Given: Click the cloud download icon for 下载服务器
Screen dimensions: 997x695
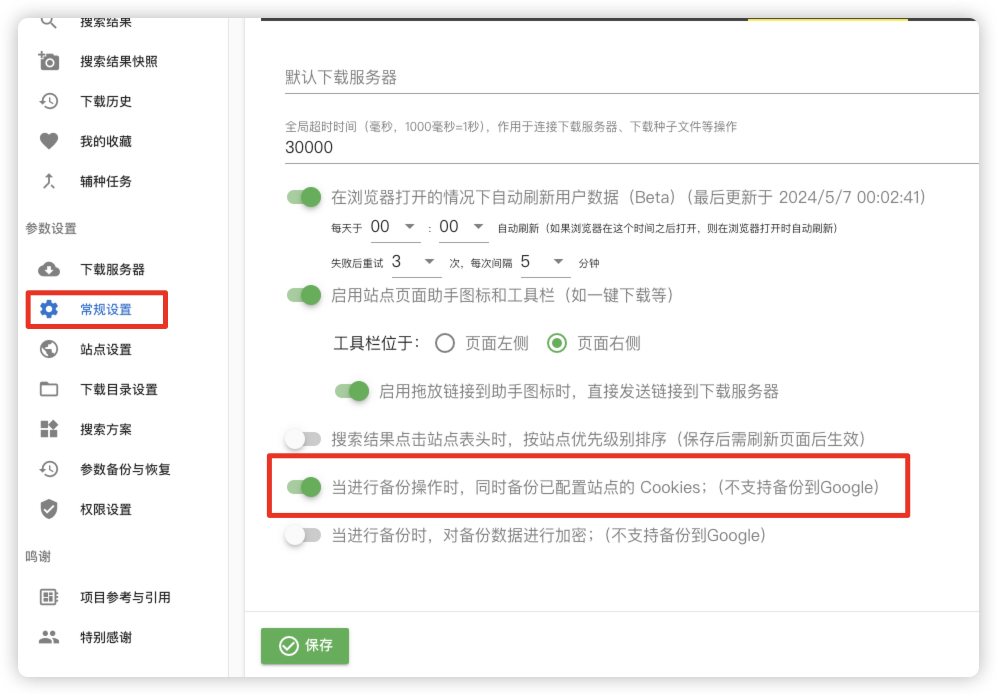Looking at the screenshot, I should point(48,269).
